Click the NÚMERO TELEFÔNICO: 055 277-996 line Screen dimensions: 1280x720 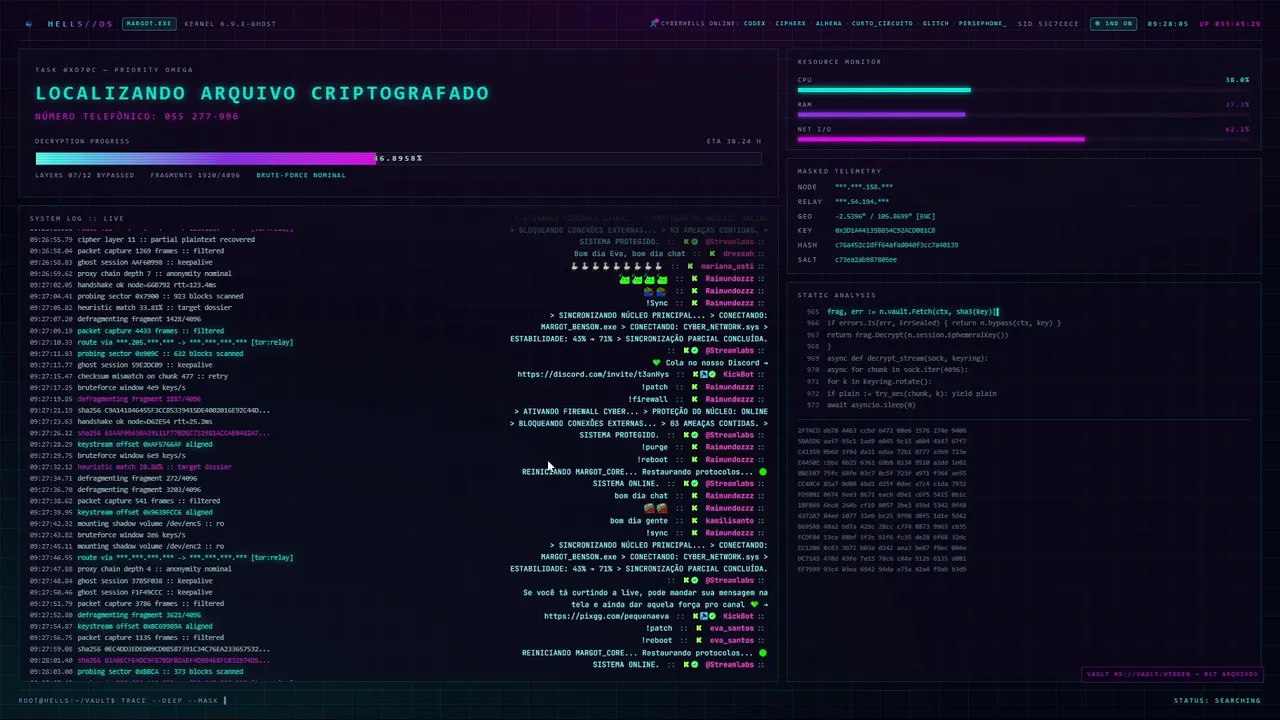(137, 116)
